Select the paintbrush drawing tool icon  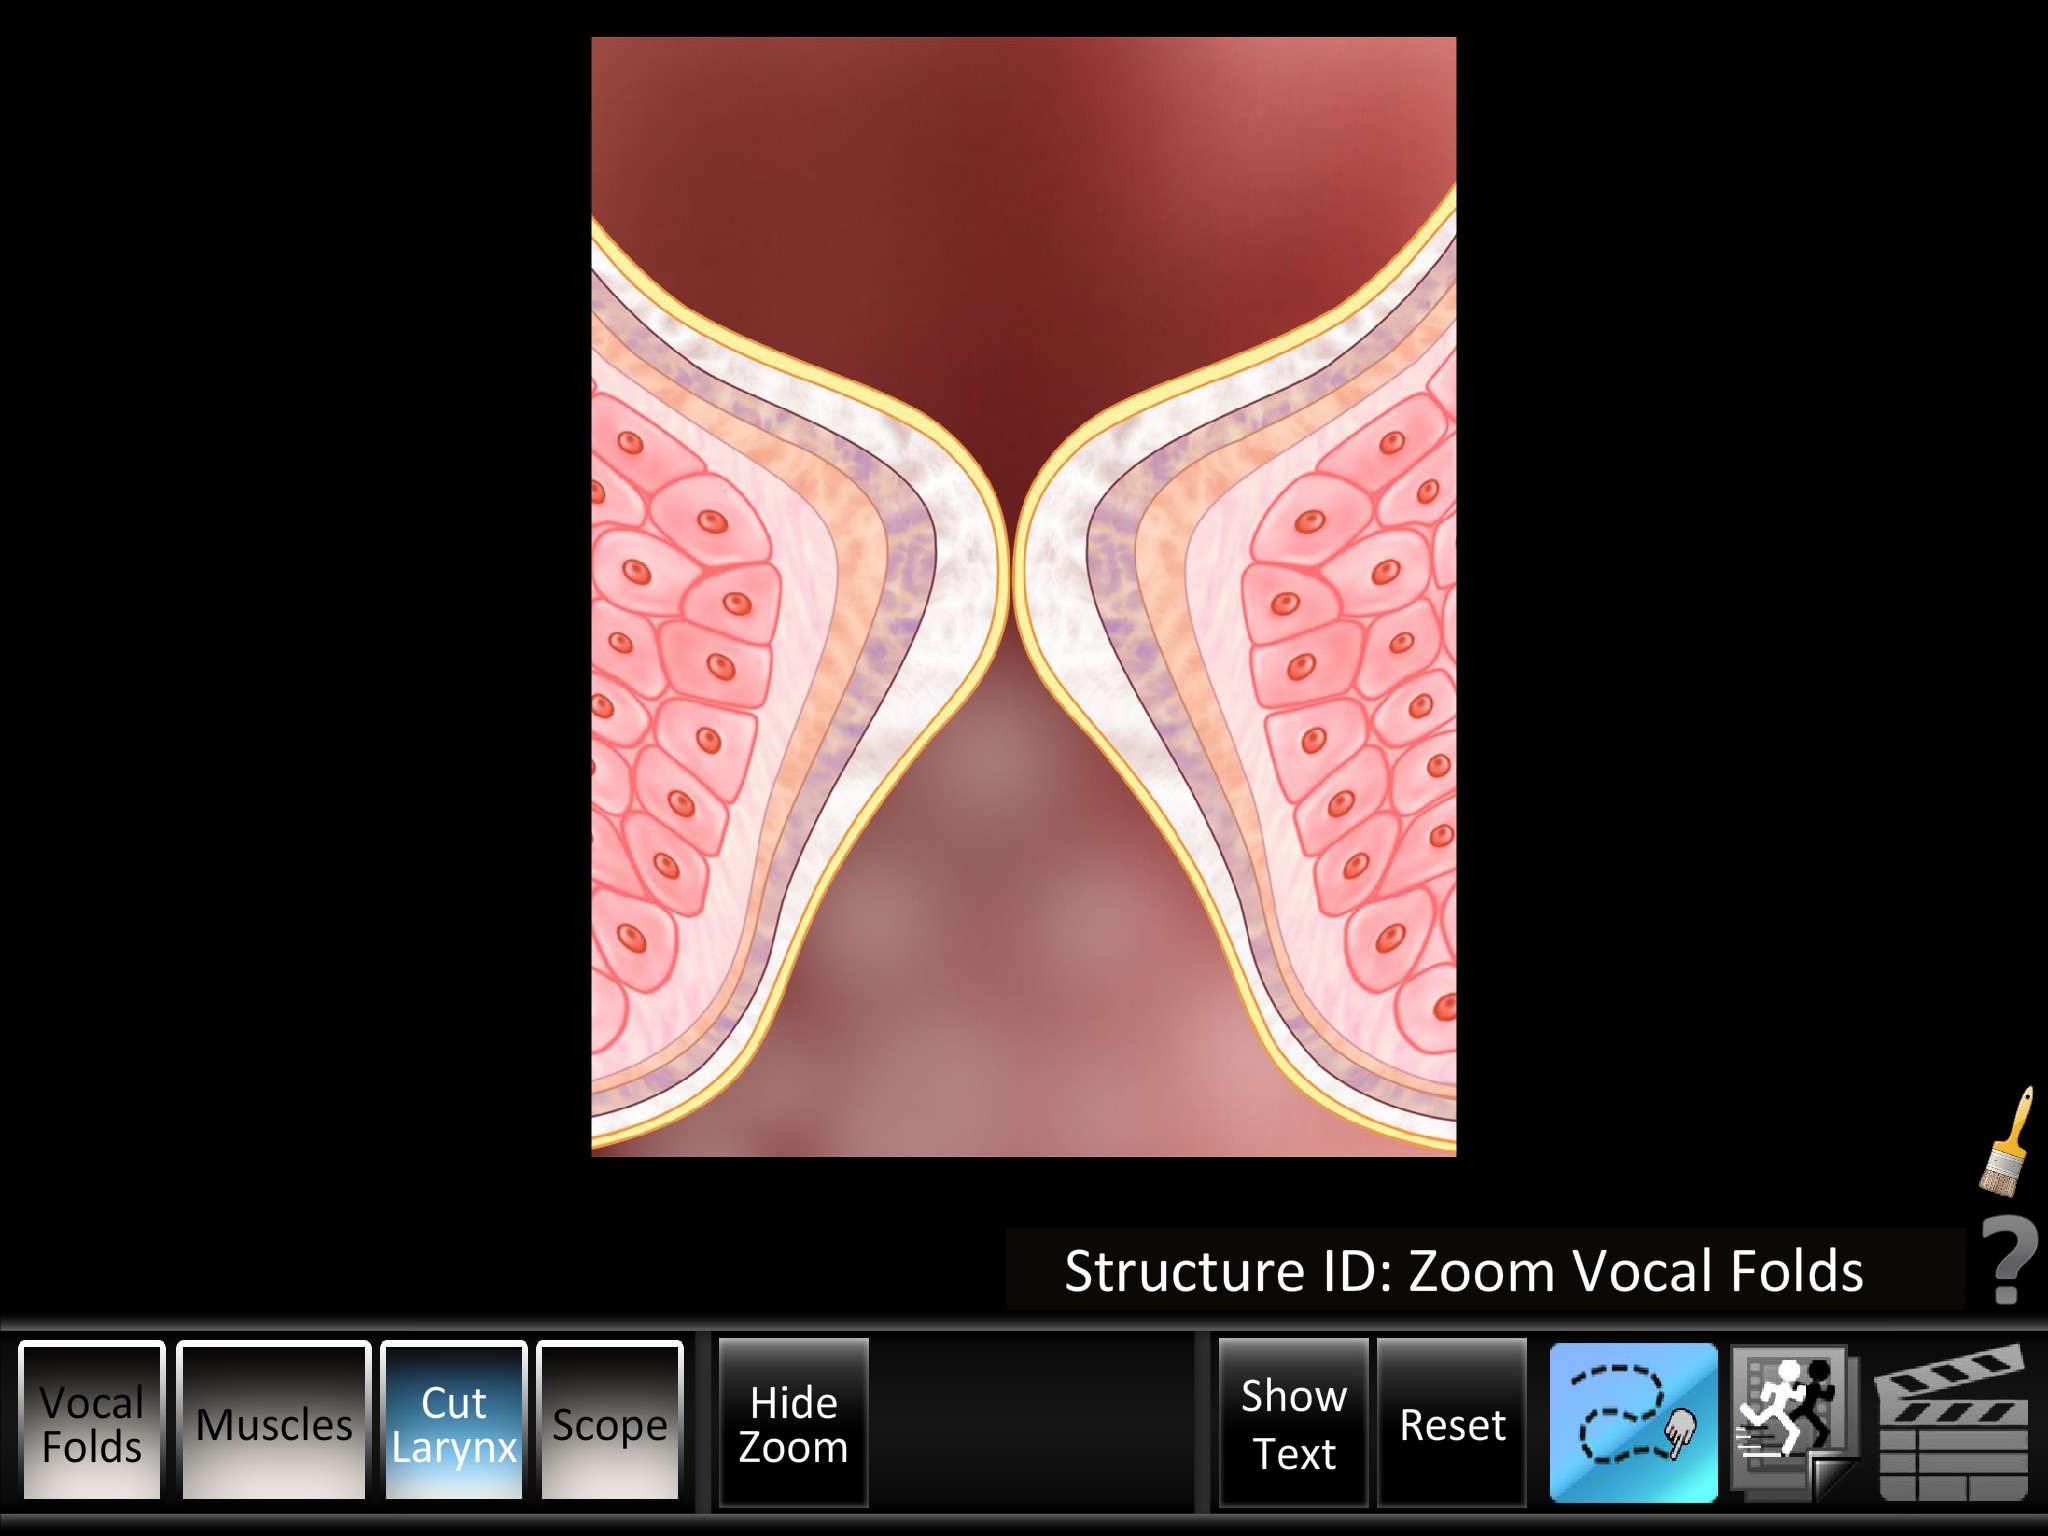click(2008, 1142)
